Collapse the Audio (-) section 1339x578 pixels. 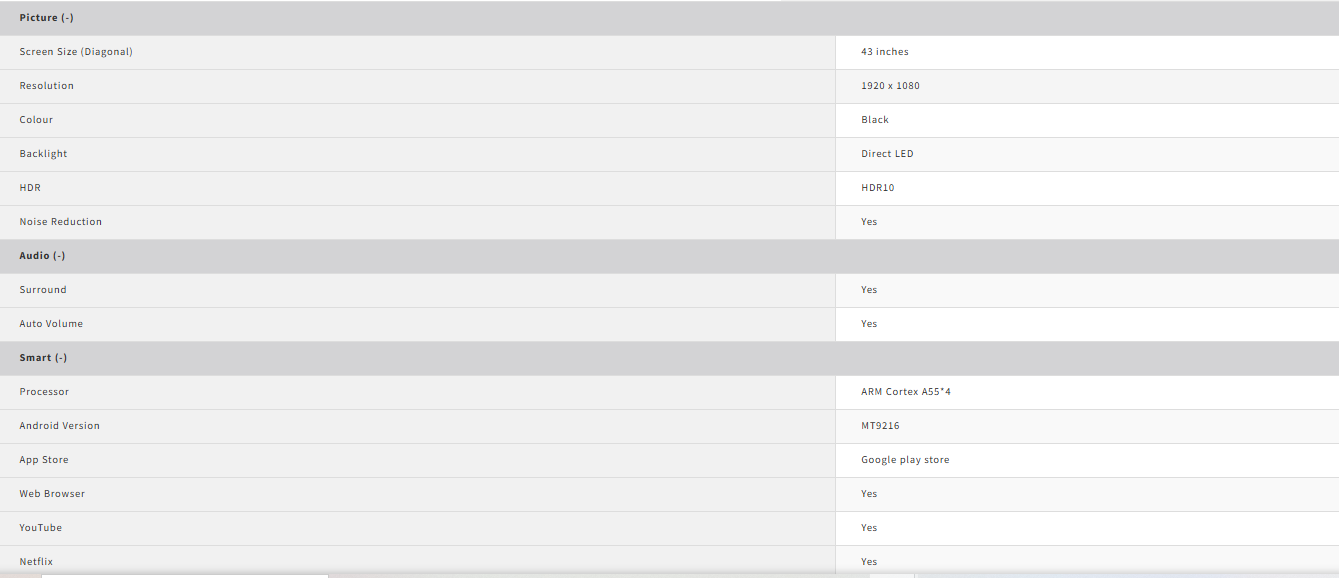pyautogui.click(x=42, y=256)
